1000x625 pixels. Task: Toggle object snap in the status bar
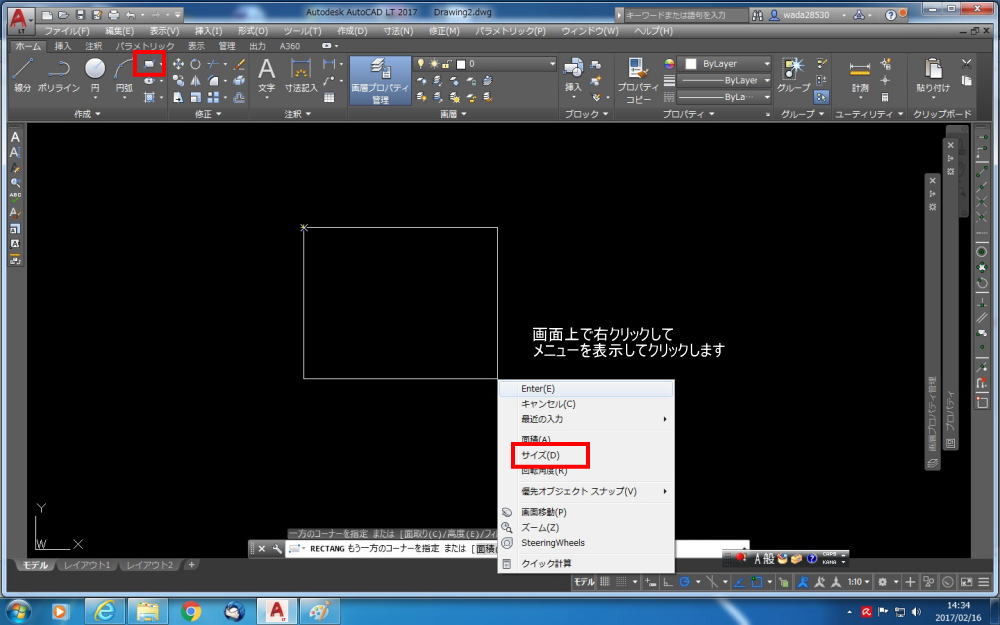pyautogui.click(x=757, y=582)
